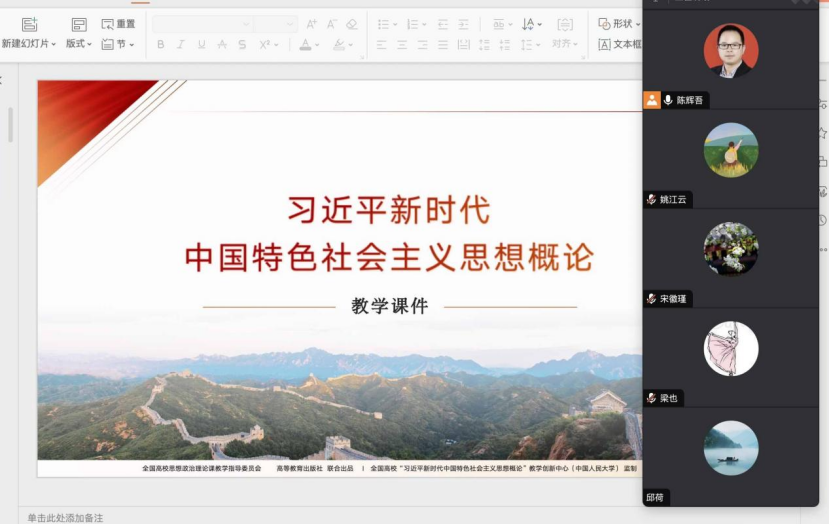Open the Shapes (形状) dropdown

pos(620,24)
